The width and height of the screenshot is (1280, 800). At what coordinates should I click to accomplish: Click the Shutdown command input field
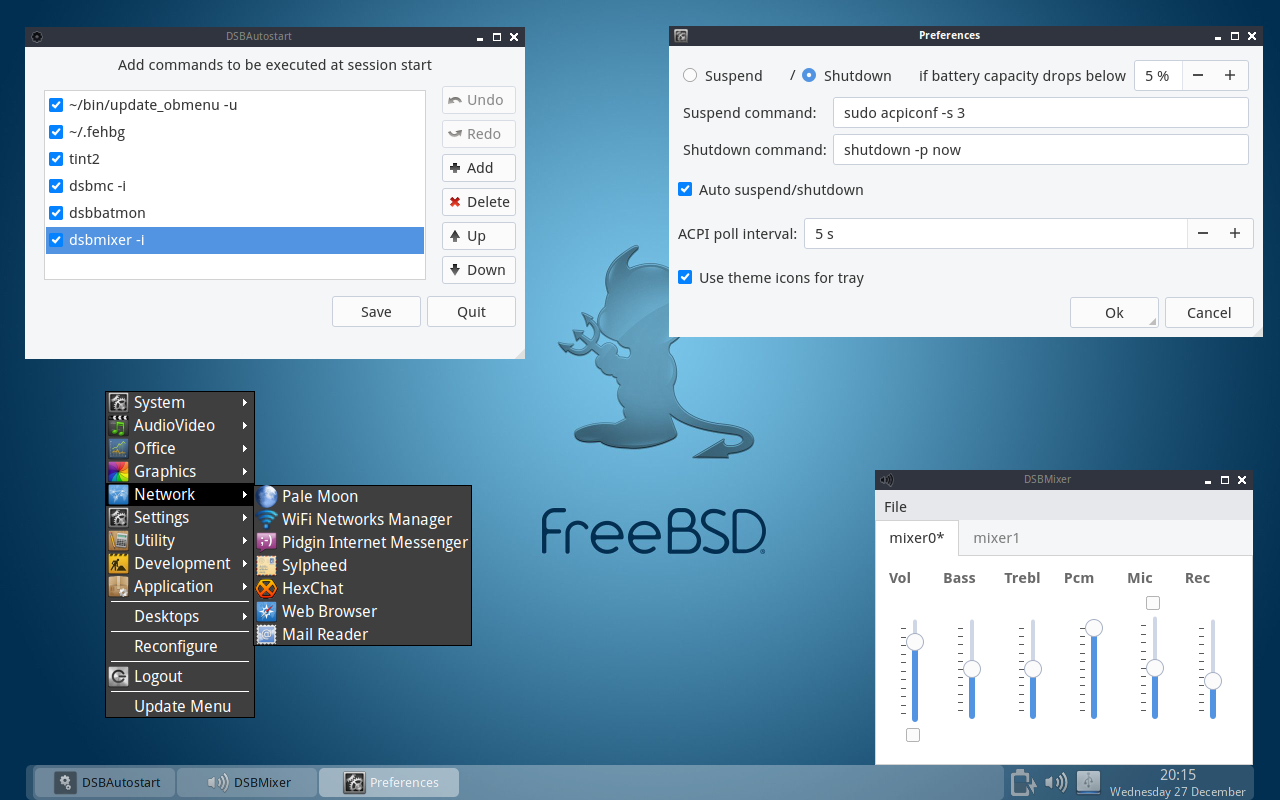1040,150
